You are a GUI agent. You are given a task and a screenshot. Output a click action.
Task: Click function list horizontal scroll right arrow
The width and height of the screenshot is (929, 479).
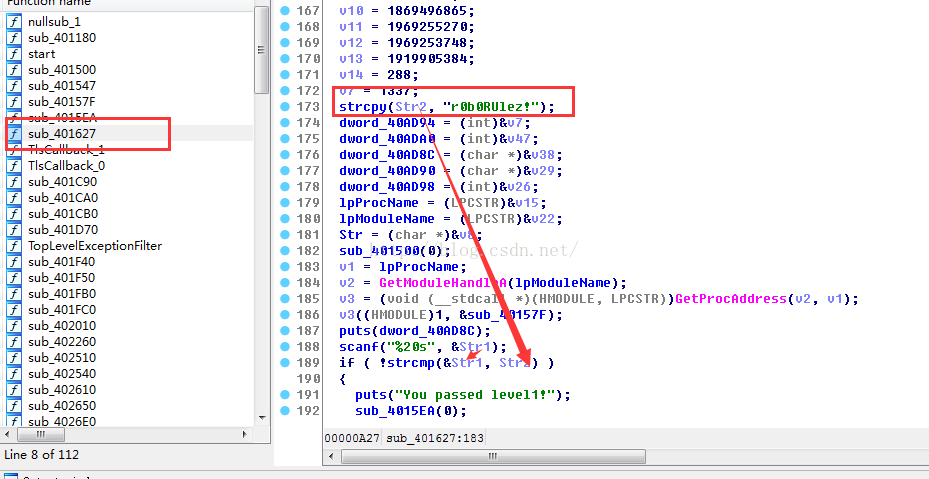click(x=245, y=435)
